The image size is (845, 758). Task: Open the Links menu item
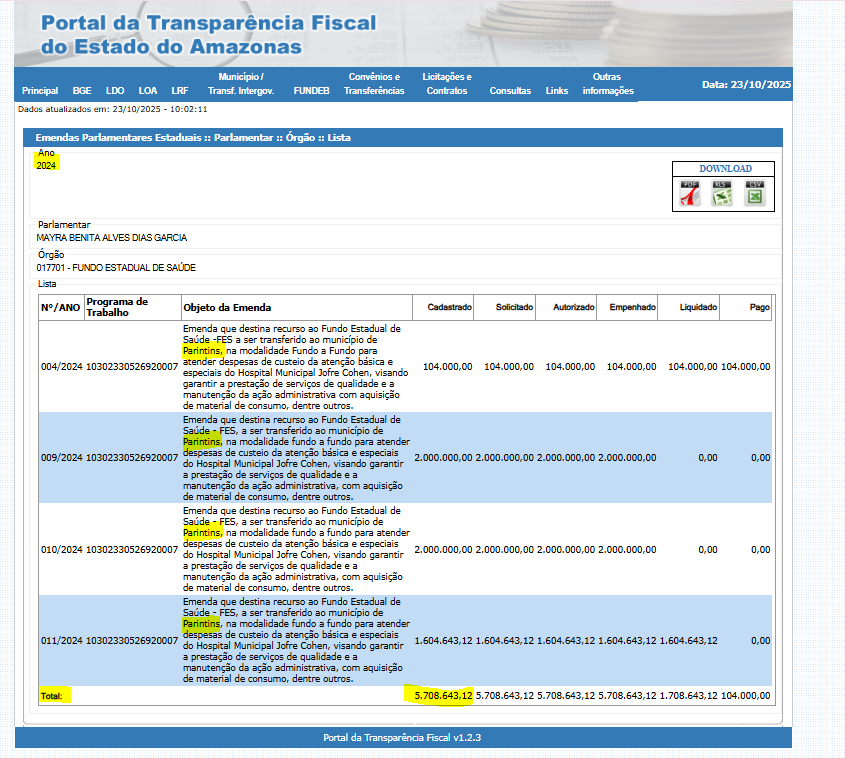[x=557, y=90]
